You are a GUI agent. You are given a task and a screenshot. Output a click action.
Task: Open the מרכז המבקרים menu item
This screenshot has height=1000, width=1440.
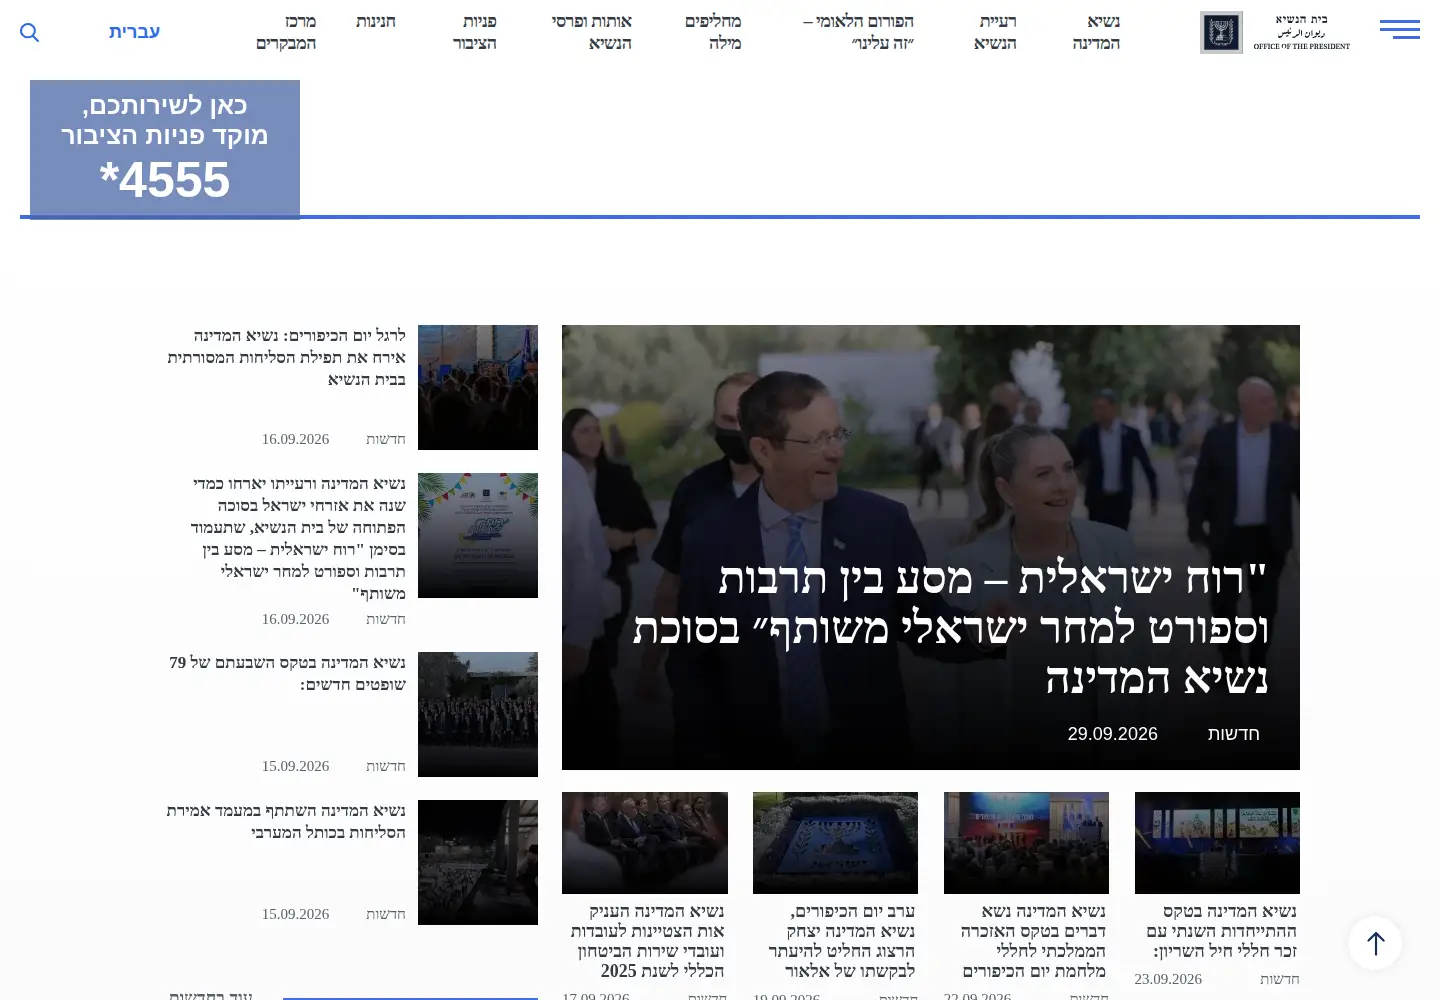point(286,32)
